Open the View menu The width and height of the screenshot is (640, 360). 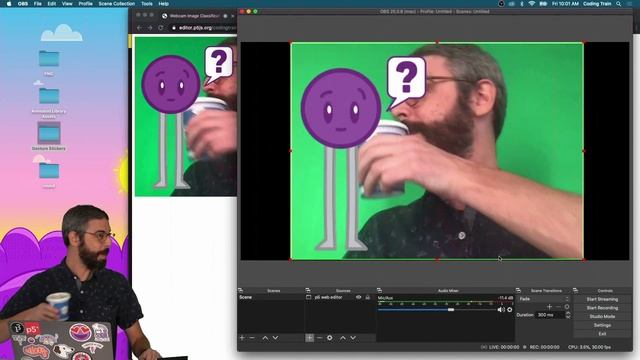click(67, 4)
